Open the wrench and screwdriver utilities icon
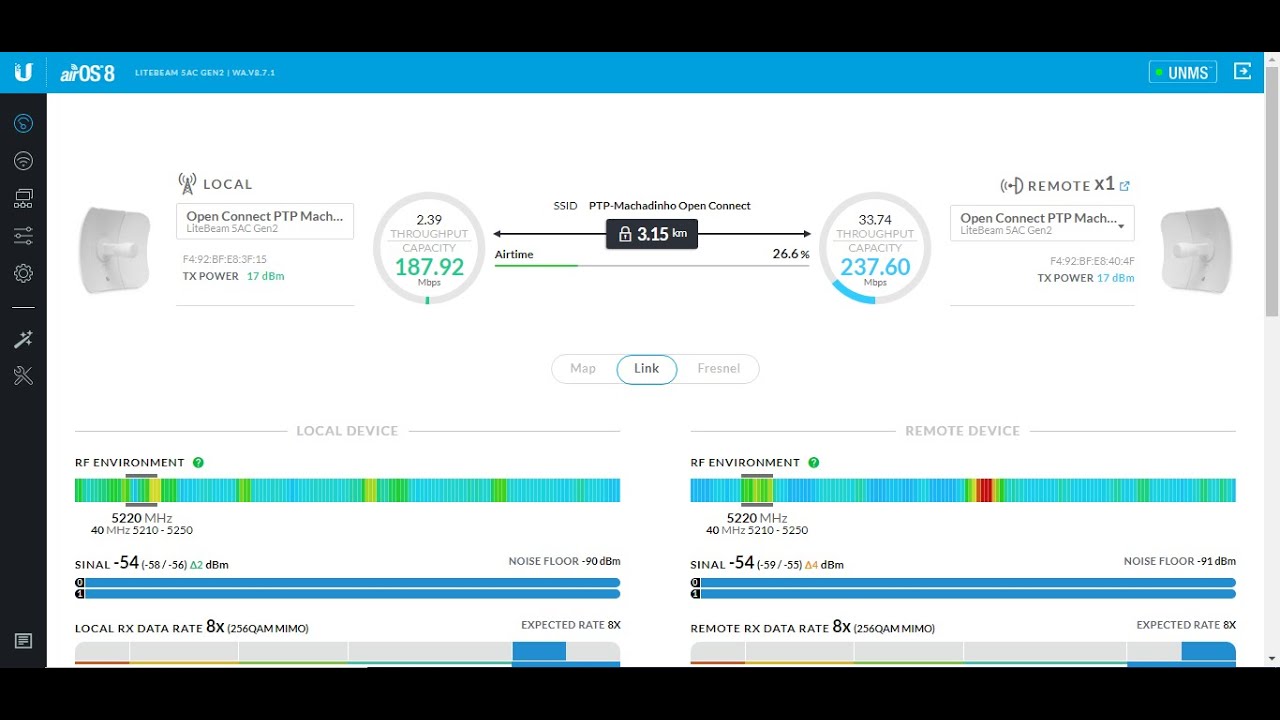 tap(23, 376)
